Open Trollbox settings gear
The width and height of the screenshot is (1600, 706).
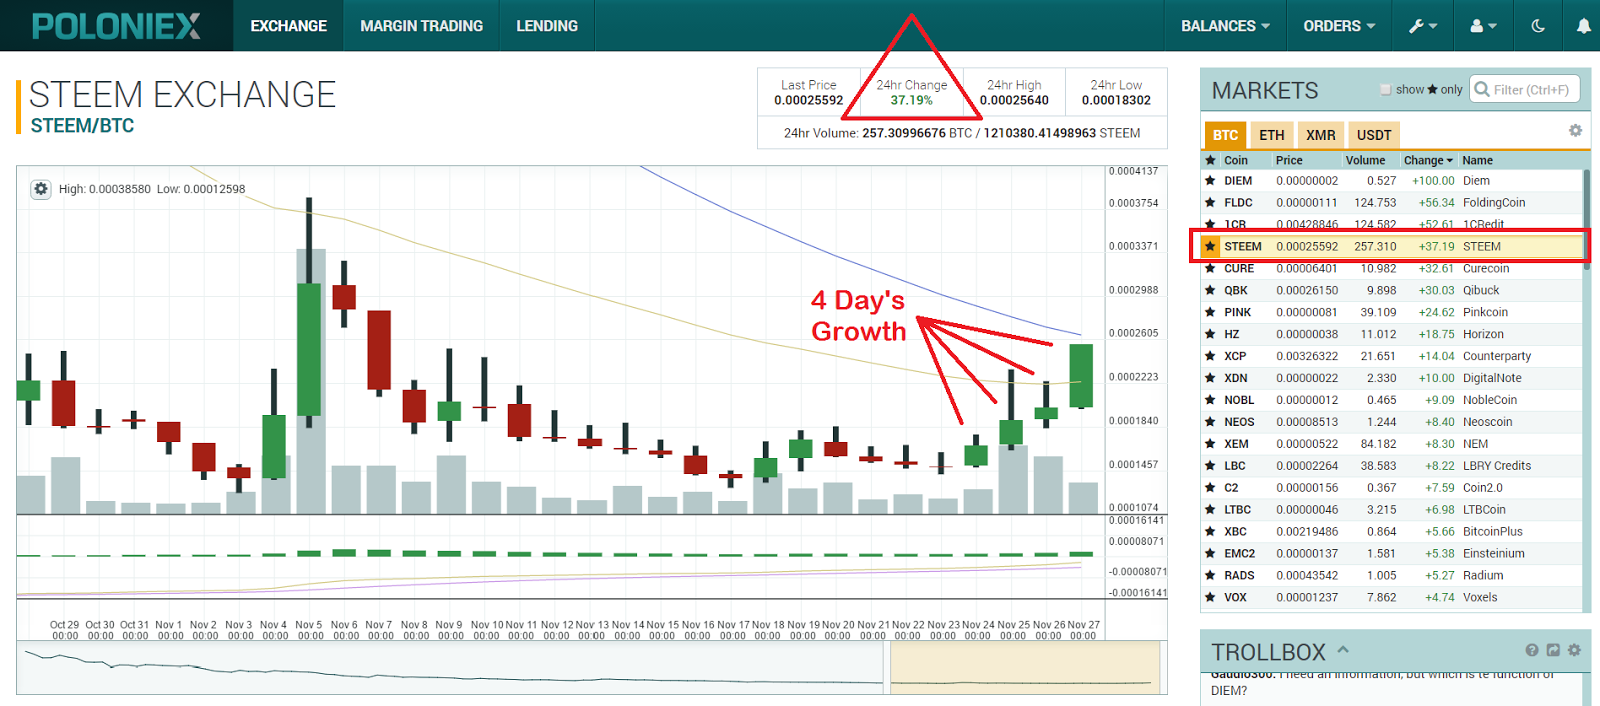coord(1574,650)
